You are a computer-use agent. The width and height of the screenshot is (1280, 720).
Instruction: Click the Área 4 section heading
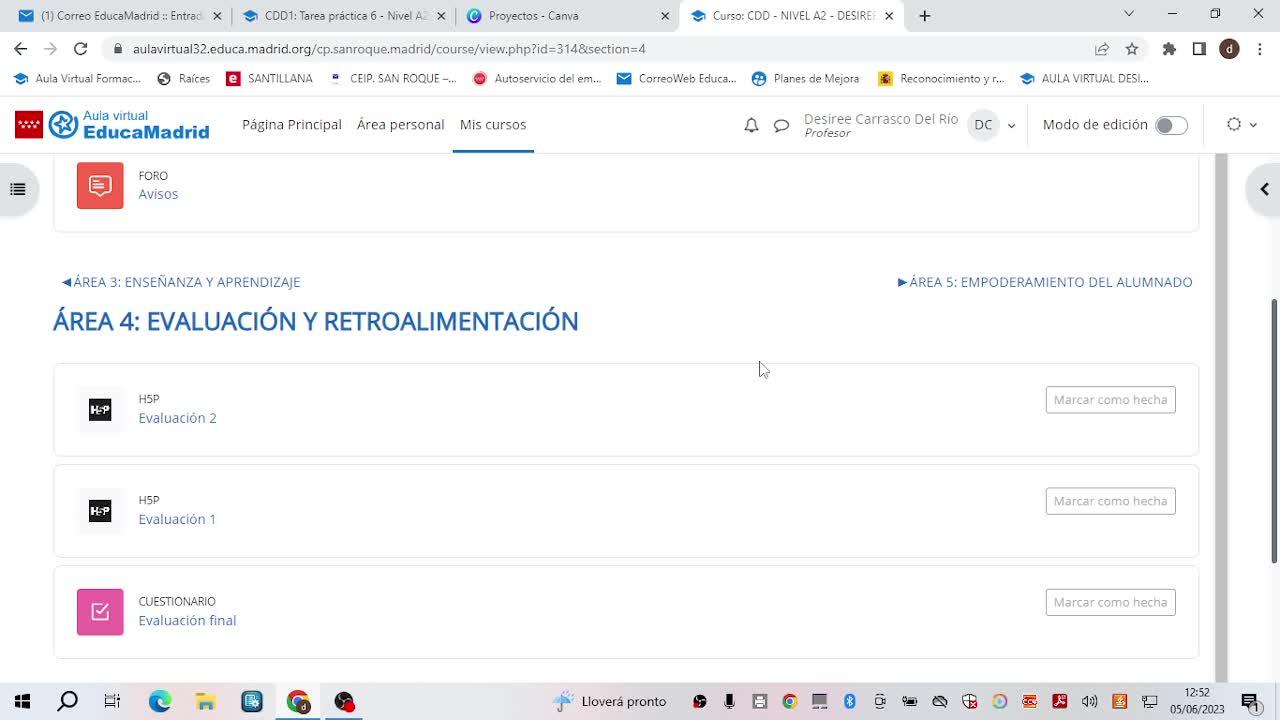pos(316,321)
